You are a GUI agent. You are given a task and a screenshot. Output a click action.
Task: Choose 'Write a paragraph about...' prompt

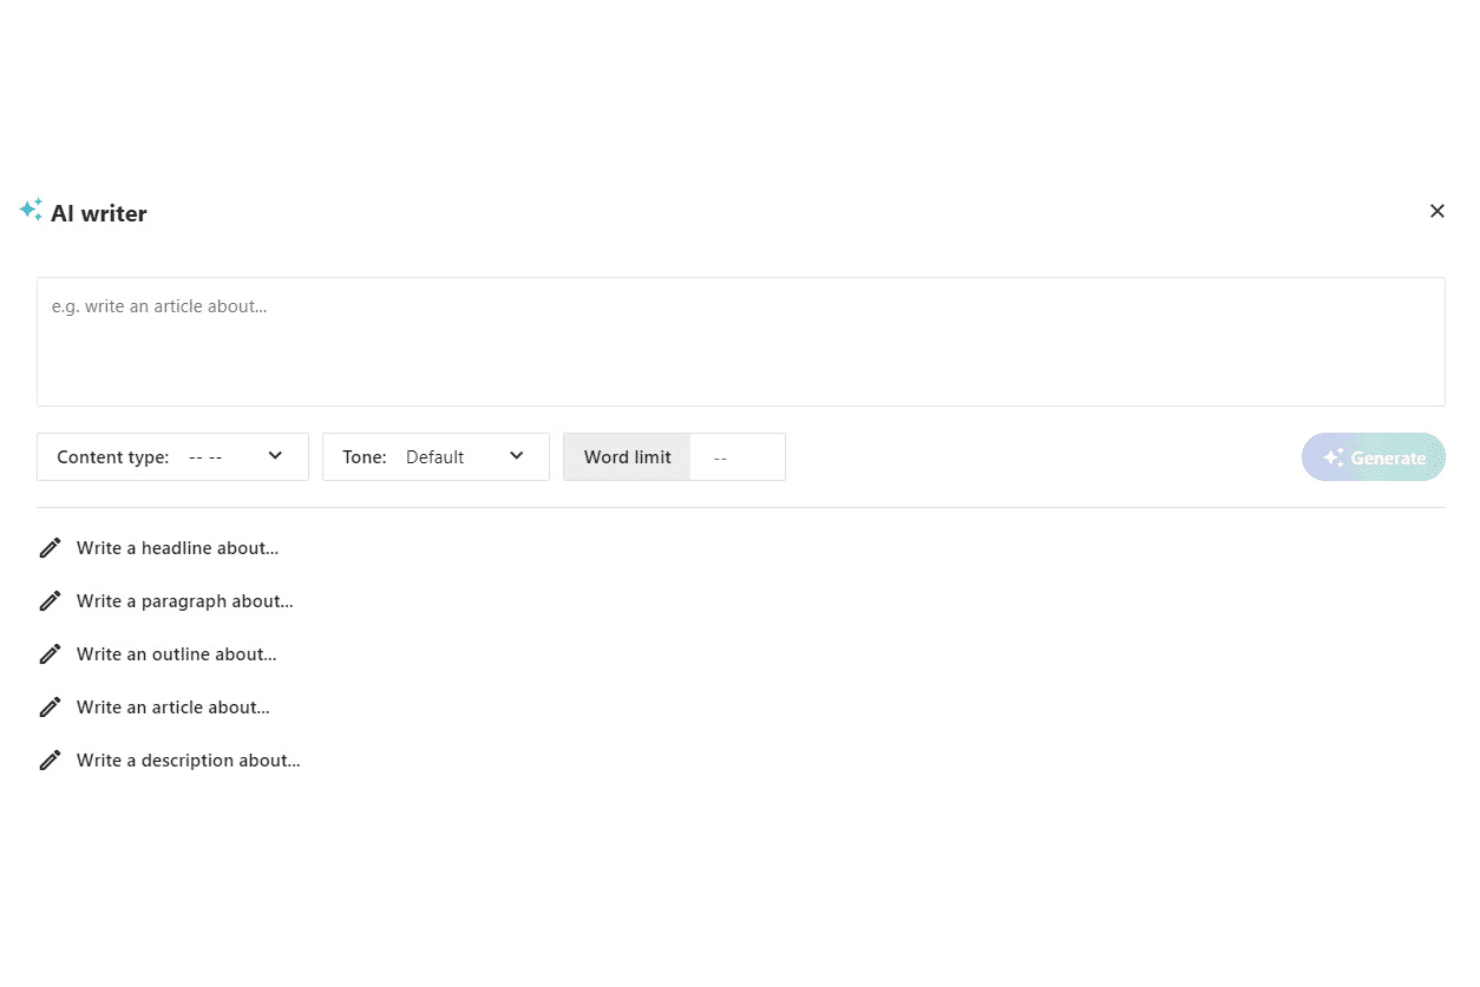[185, 601]
